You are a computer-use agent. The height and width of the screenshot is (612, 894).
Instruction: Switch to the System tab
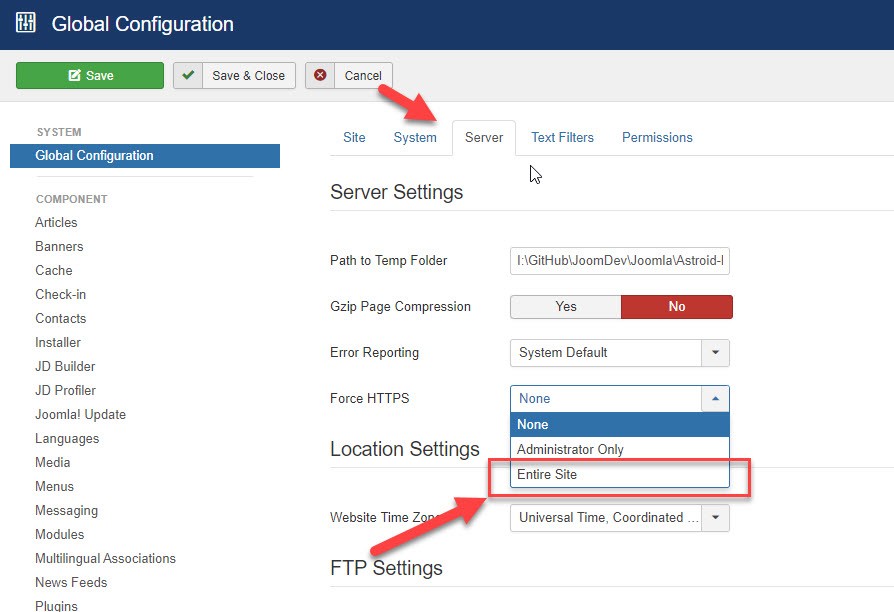click(x=415, y=137)
